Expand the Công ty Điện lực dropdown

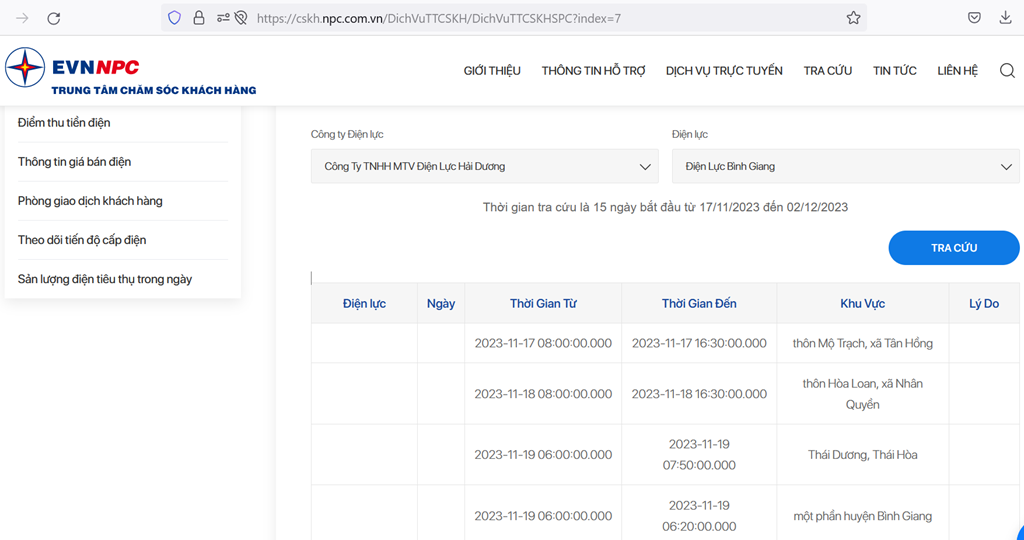[485, 167]
